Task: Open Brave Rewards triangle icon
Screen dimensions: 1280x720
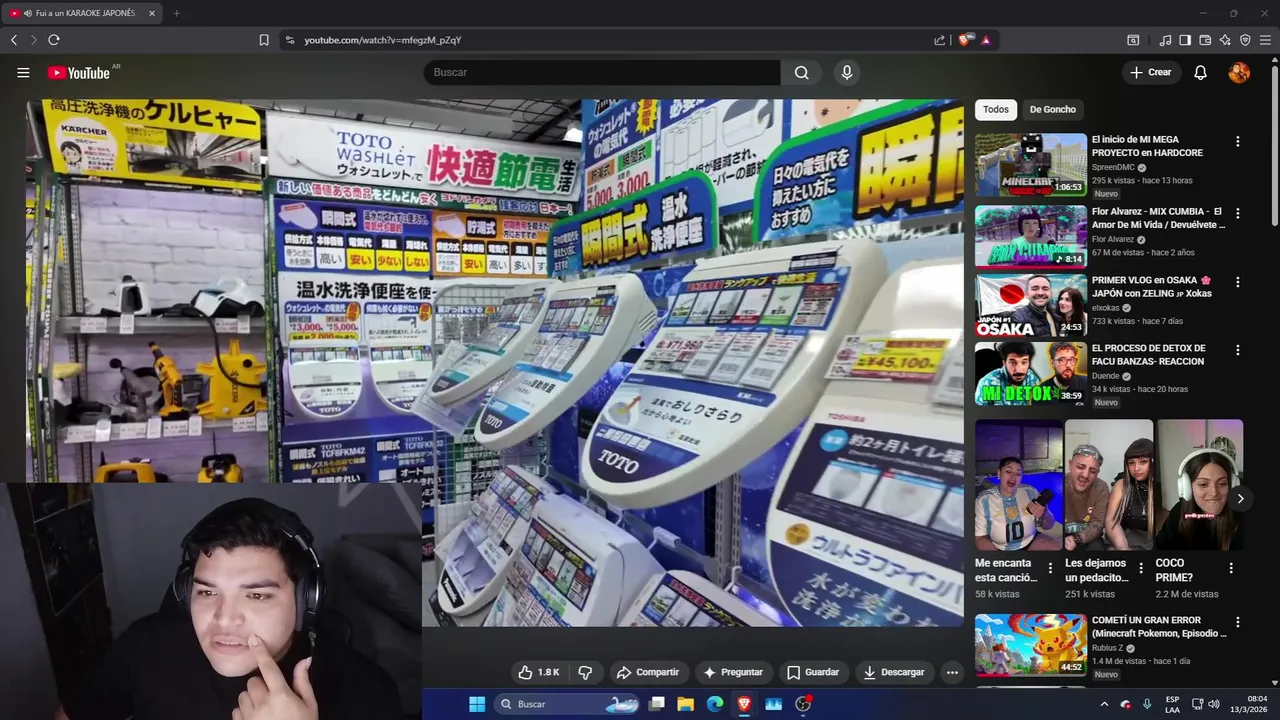Action: click(986, 40)
